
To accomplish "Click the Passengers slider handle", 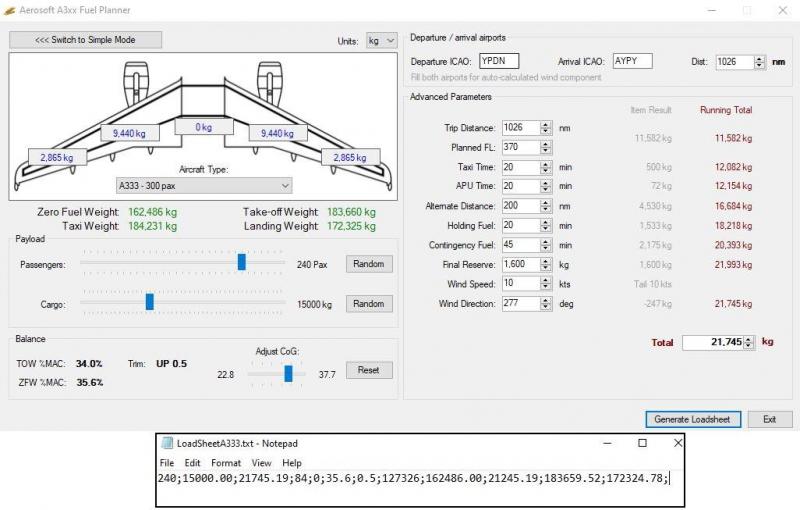I will (x=242, y=262).
